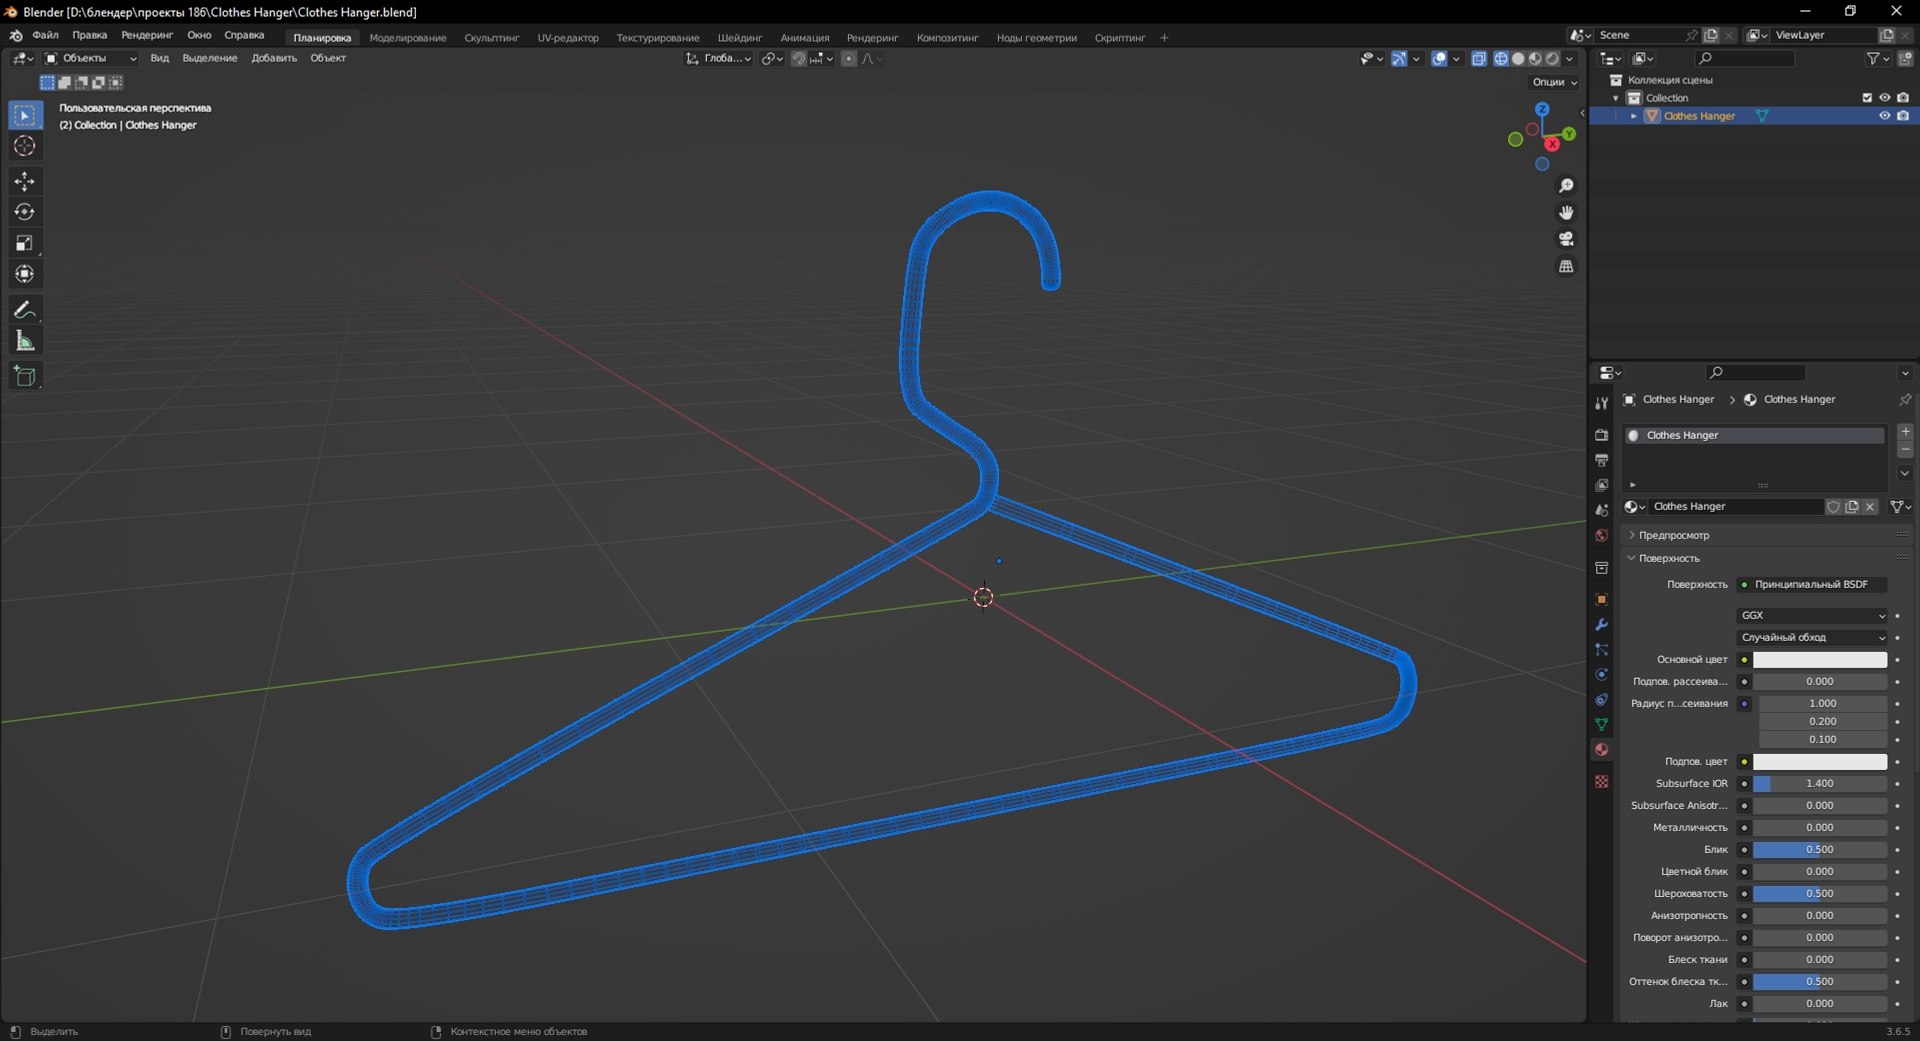The width and height of the screenshot is (1920, 1041).
Task: Click the Принципиальный BSDF surface shader button
Action: point(1811,585)
